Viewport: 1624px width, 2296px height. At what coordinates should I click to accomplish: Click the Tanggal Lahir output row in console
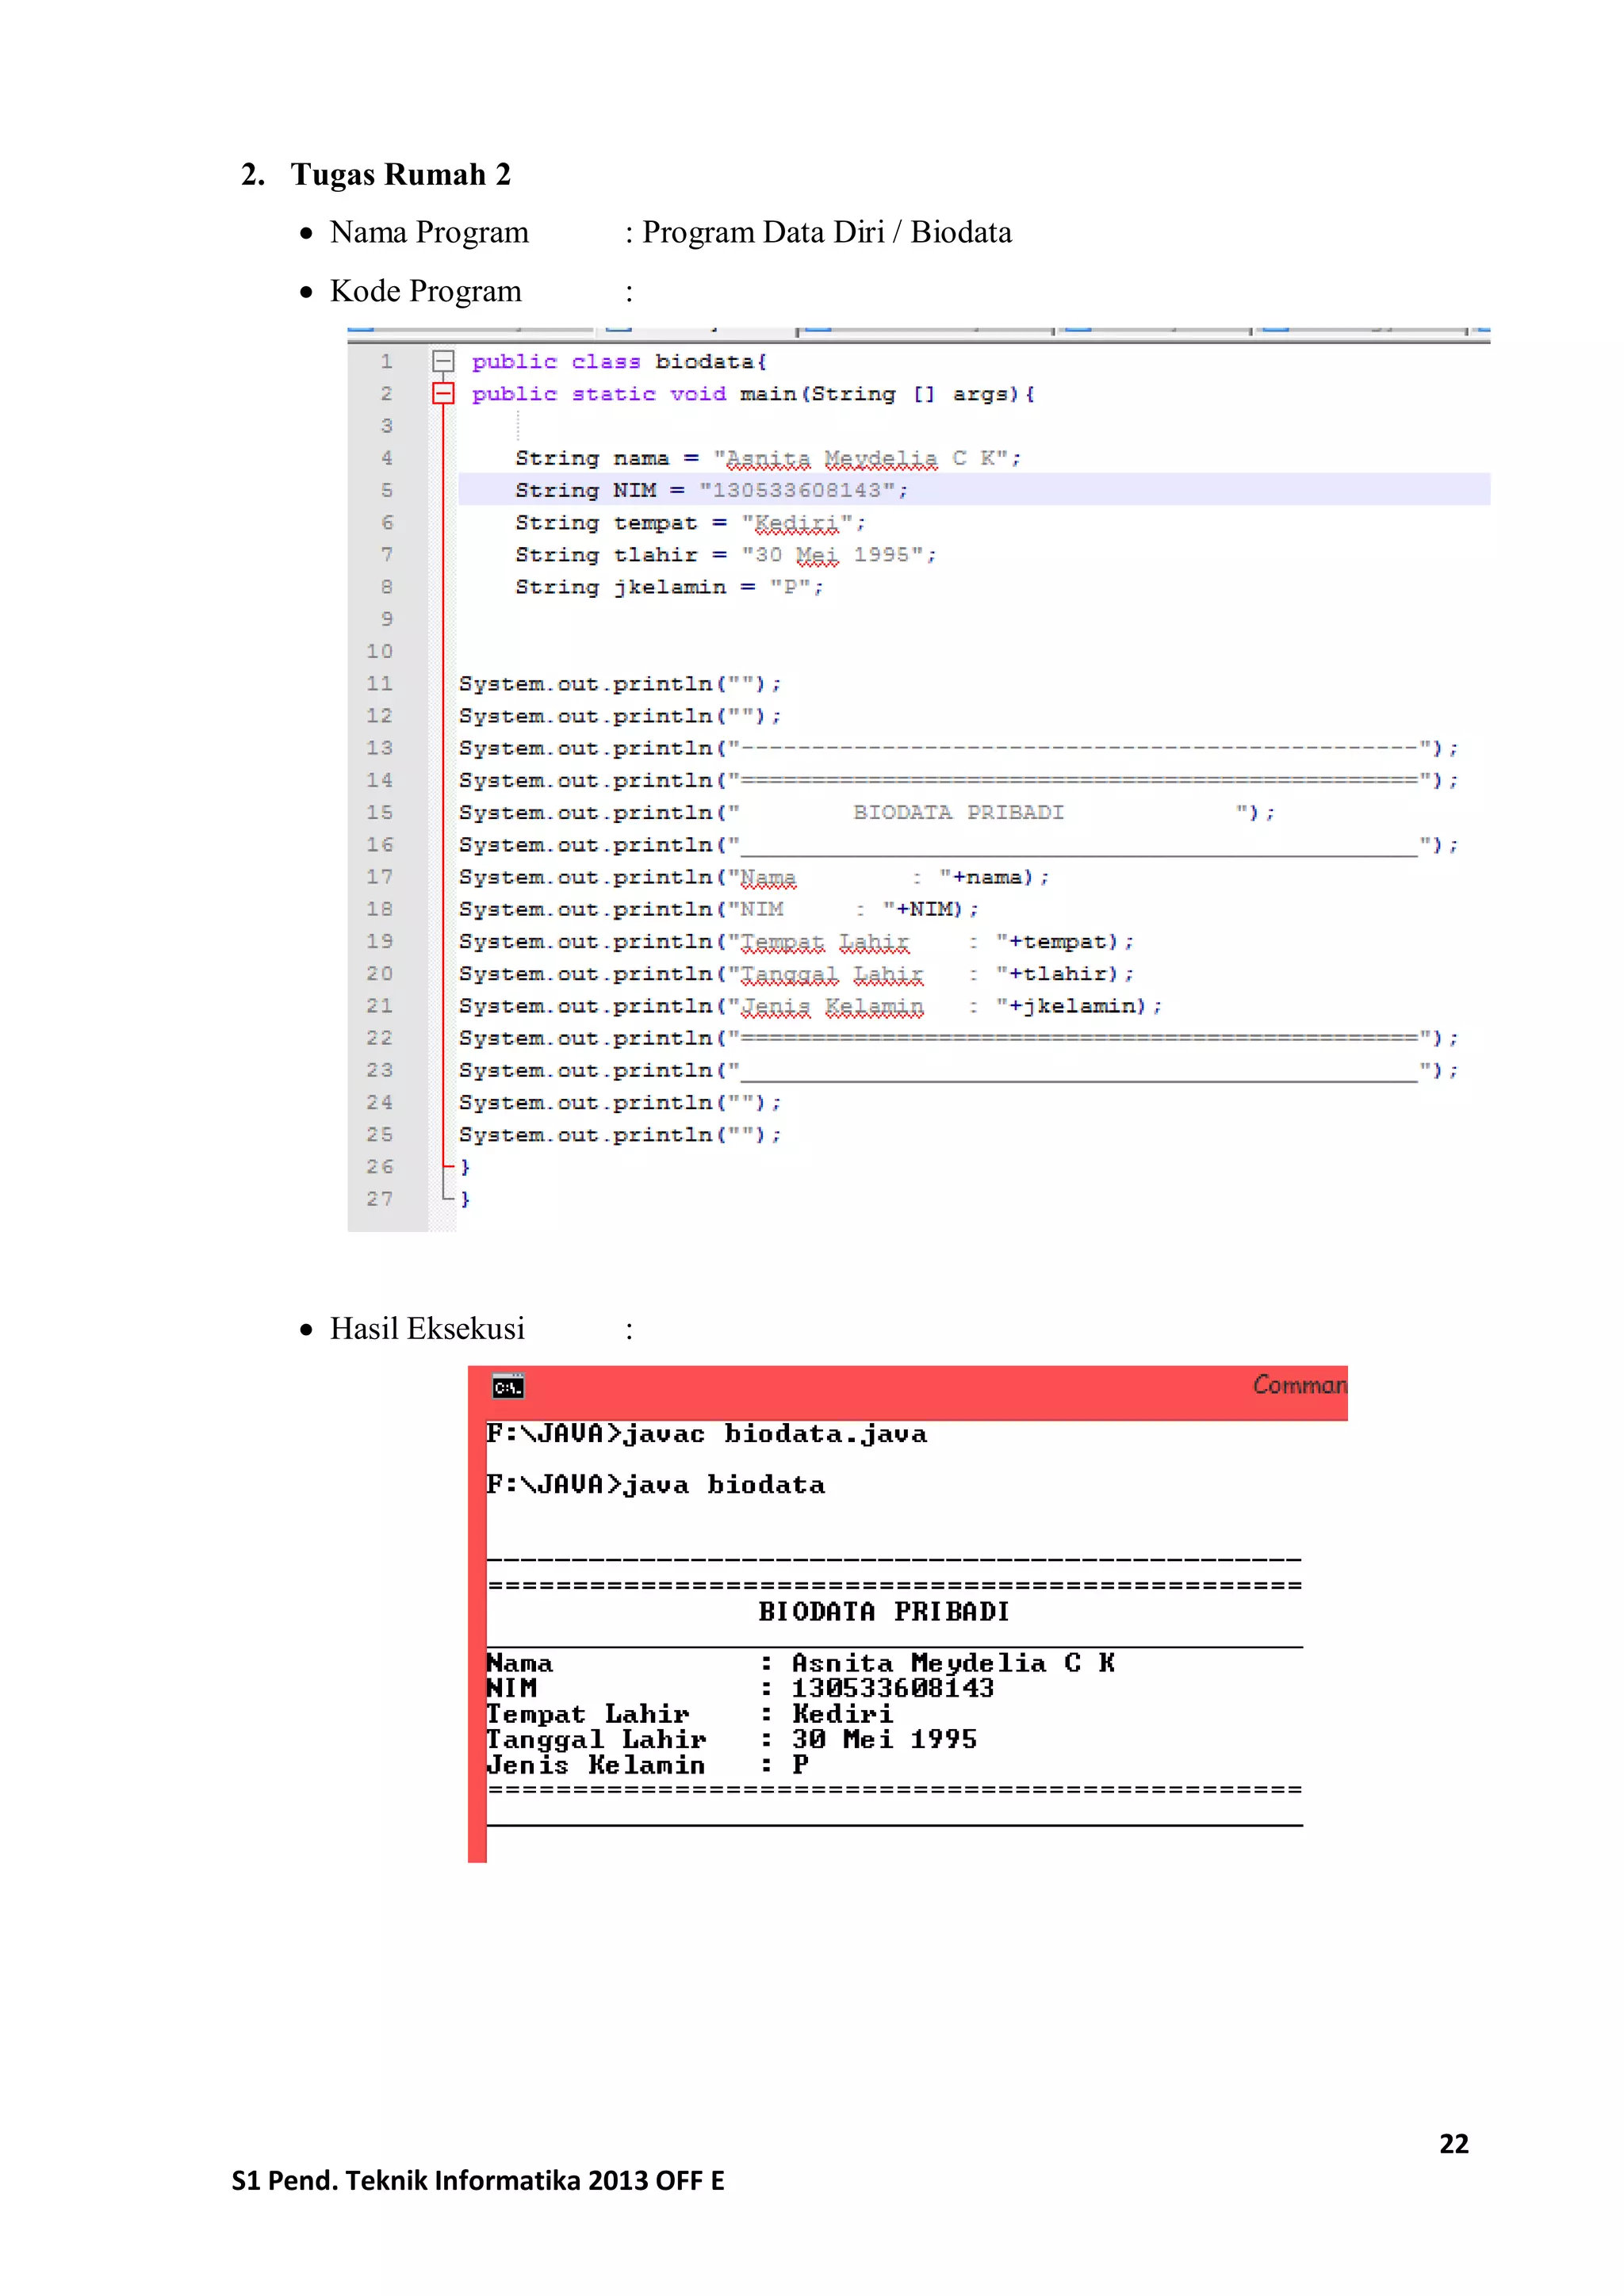point(731,1740)
